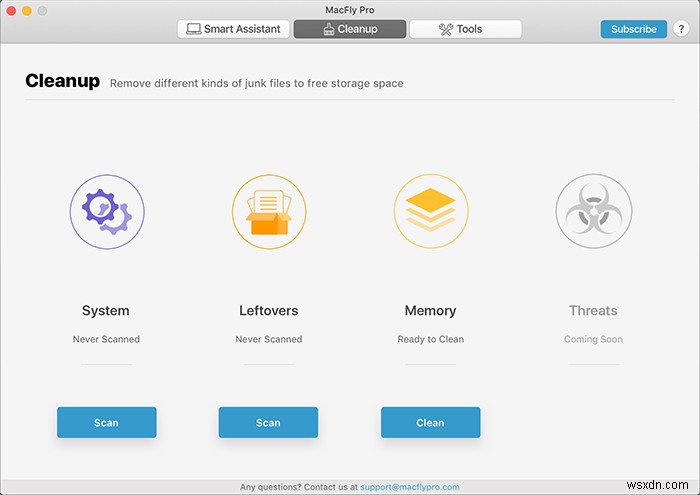Close the MacFly Pro window
Viewport: 700px width, 495px height.
tap(11, 11)
